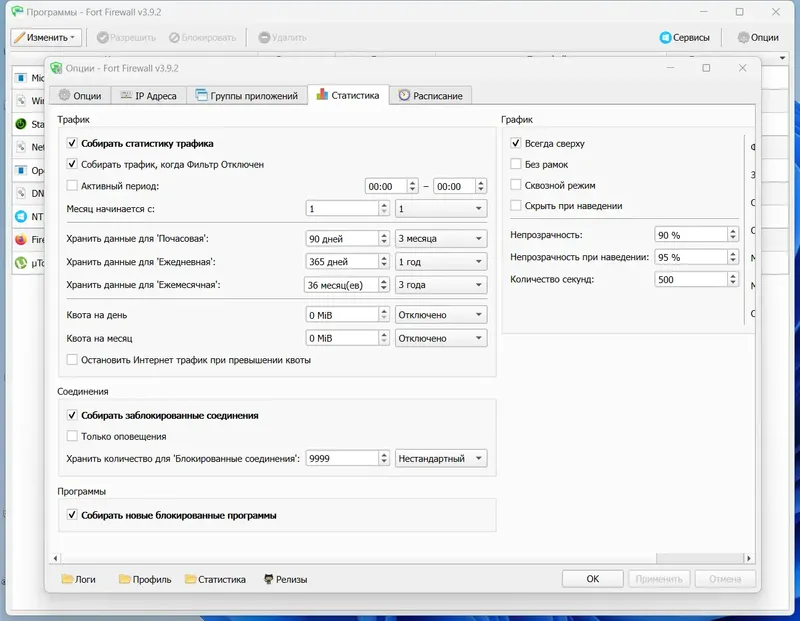Open the Изменить dropdown in Программы window
Screen dimensions: 800x621
click(x=46, y=37)
